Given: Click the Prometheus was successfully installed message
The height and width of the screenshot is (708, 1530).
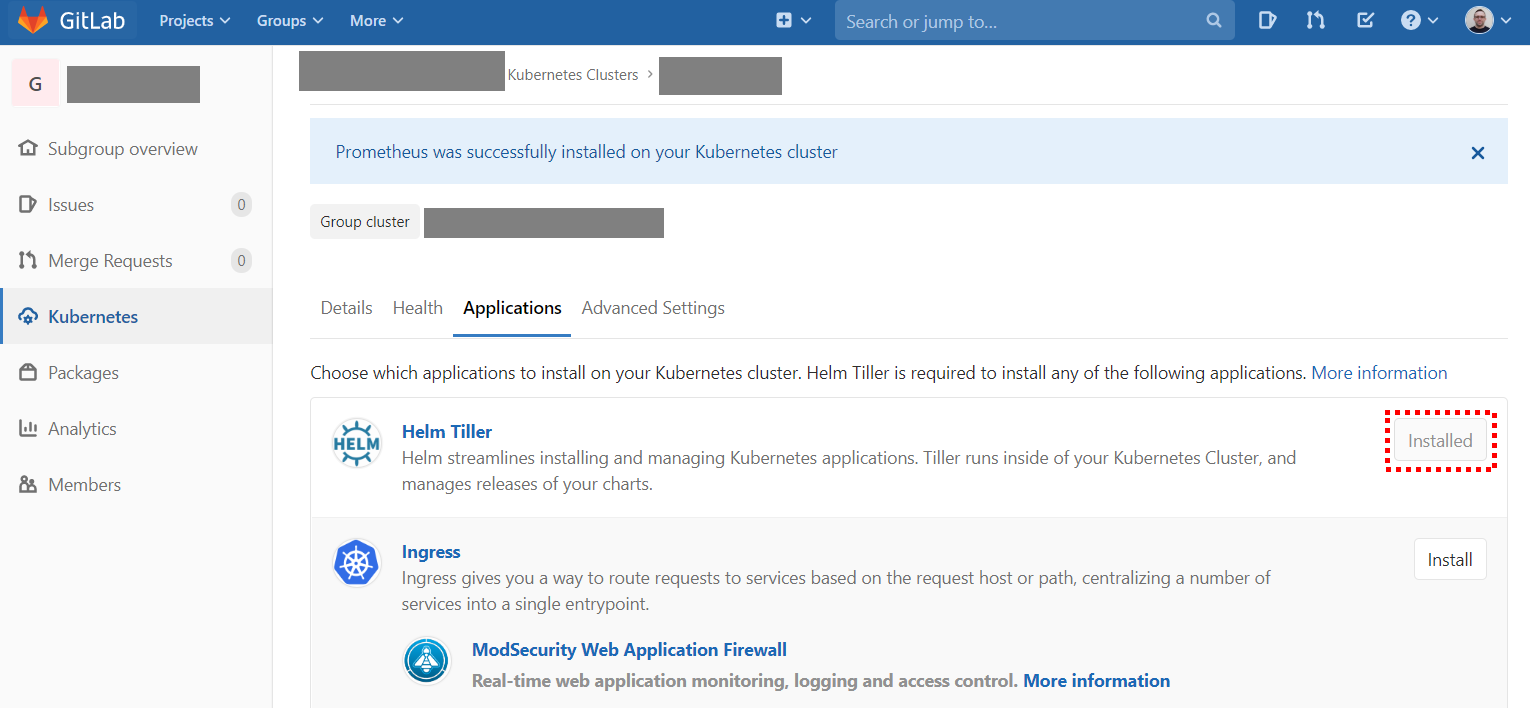Looking at the screenshot, I should pyautogui.click(x=587, y=153).
